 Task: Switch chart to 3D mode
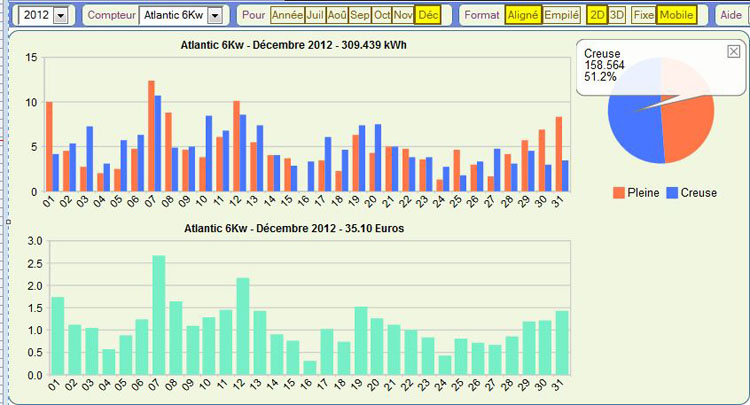coord(617,15)
